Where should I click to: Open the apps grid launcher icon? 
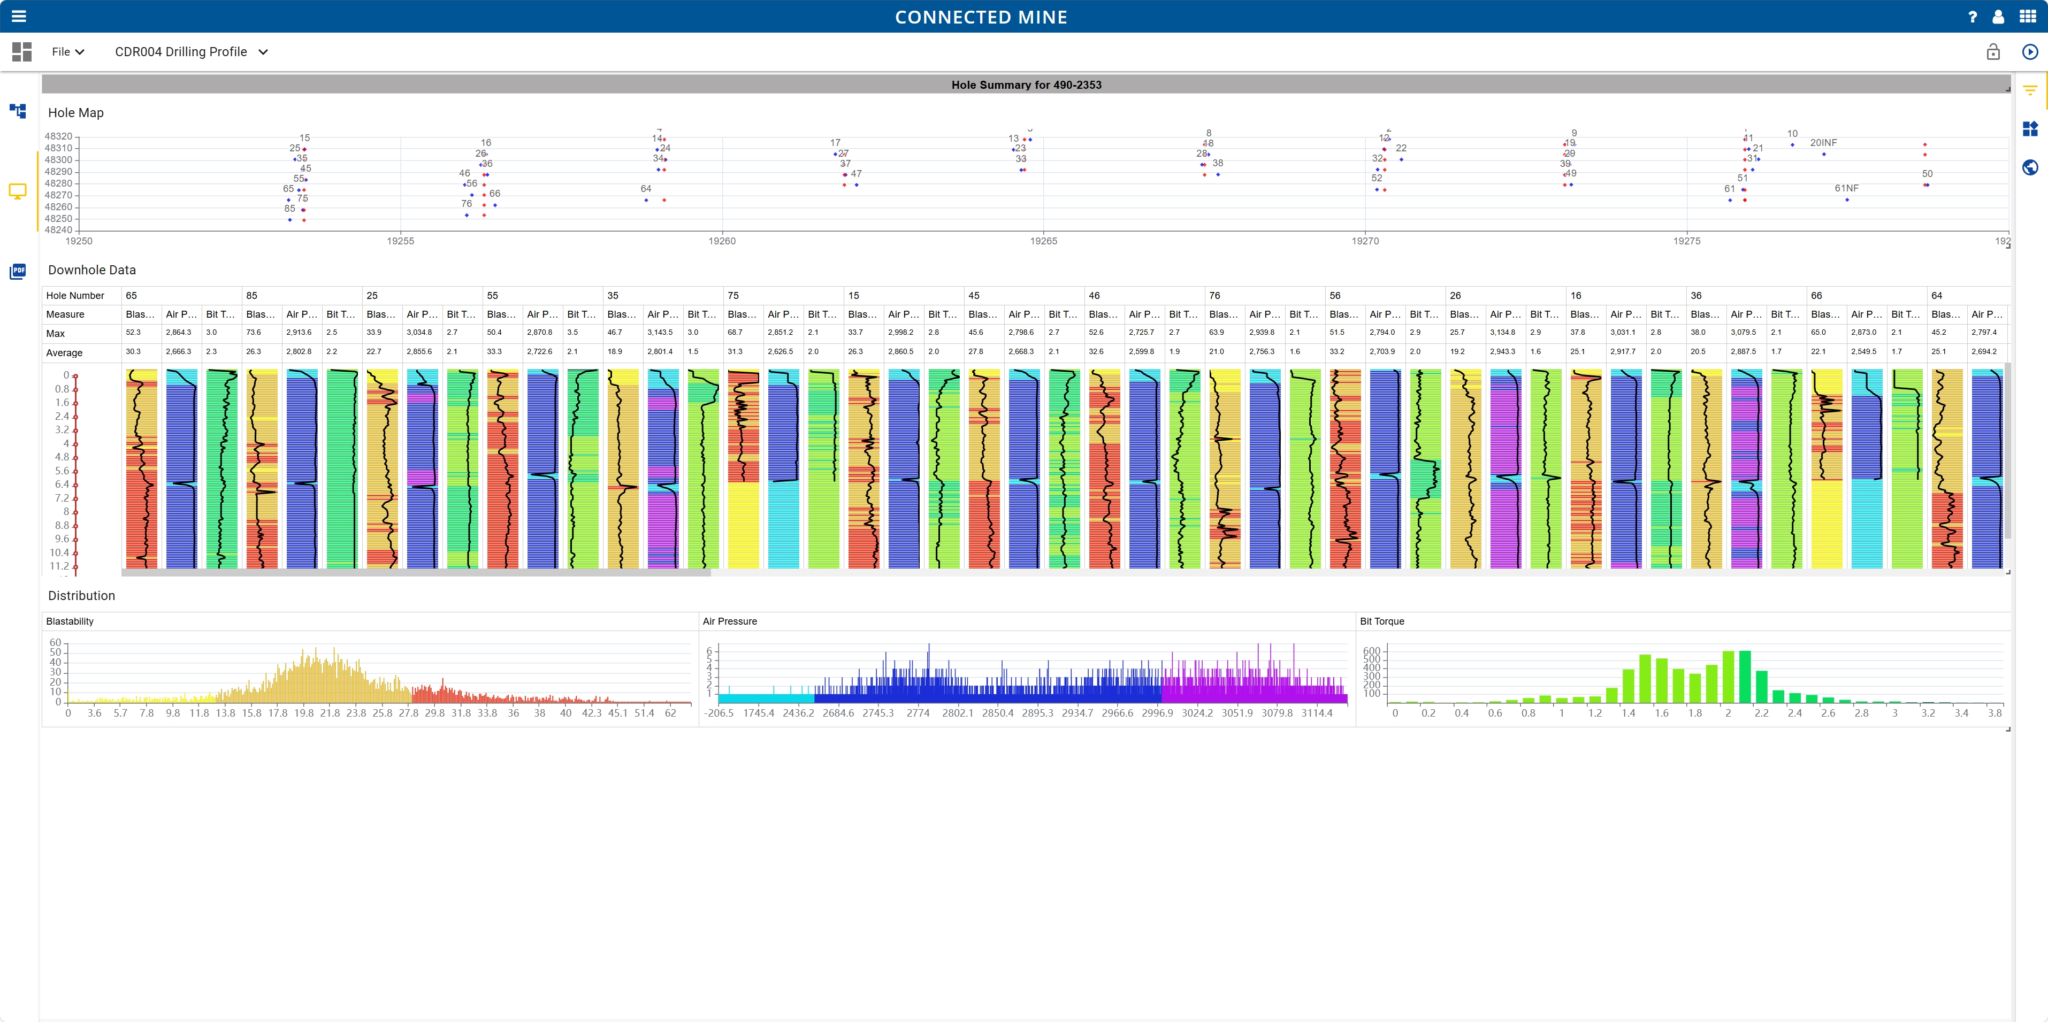coord(2027,16)
